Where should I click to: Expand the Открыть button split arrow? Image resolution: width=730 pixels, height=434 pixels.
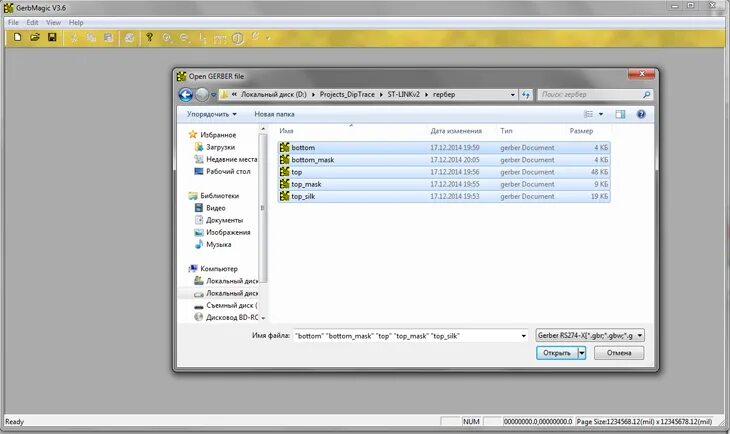coord(581,353)
